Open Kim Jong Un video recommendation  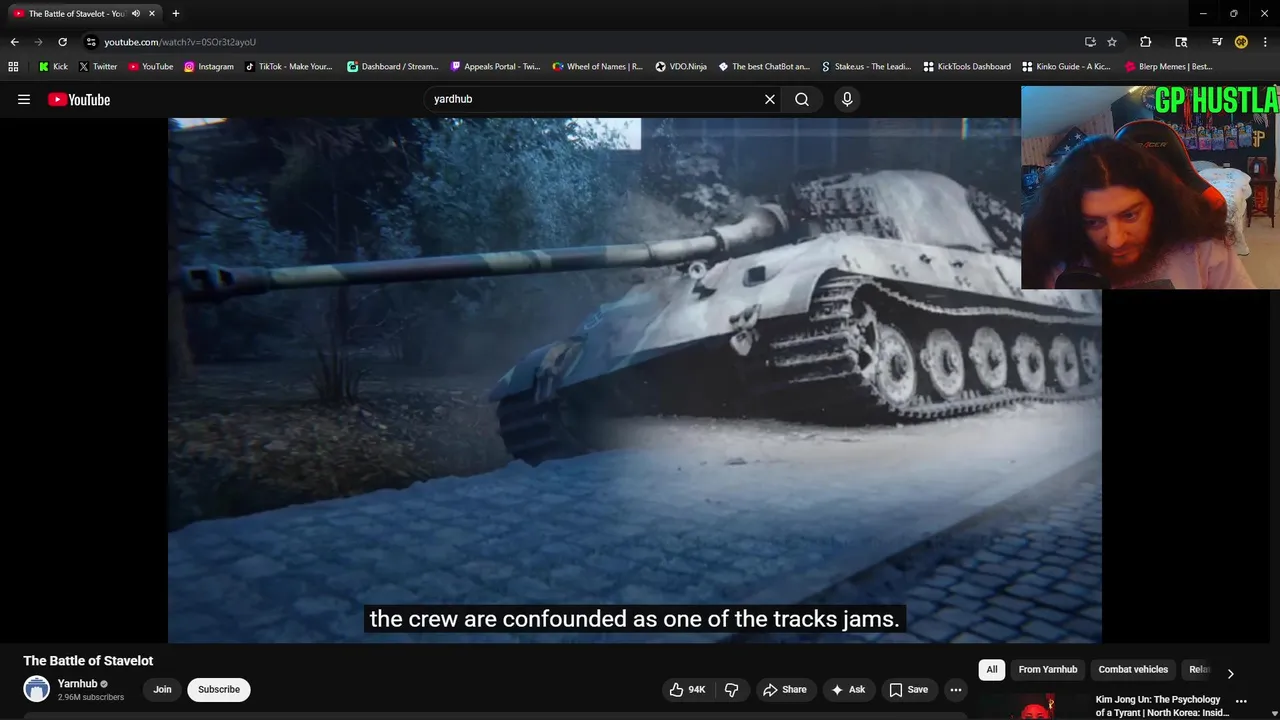1162,706
